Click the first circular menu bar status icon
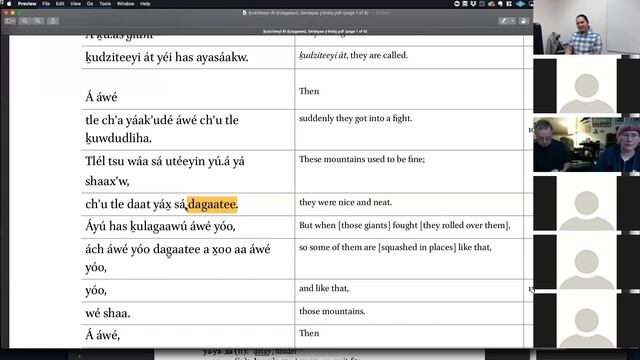The height and width of the screenshot is (360, 640). point(457,4)
